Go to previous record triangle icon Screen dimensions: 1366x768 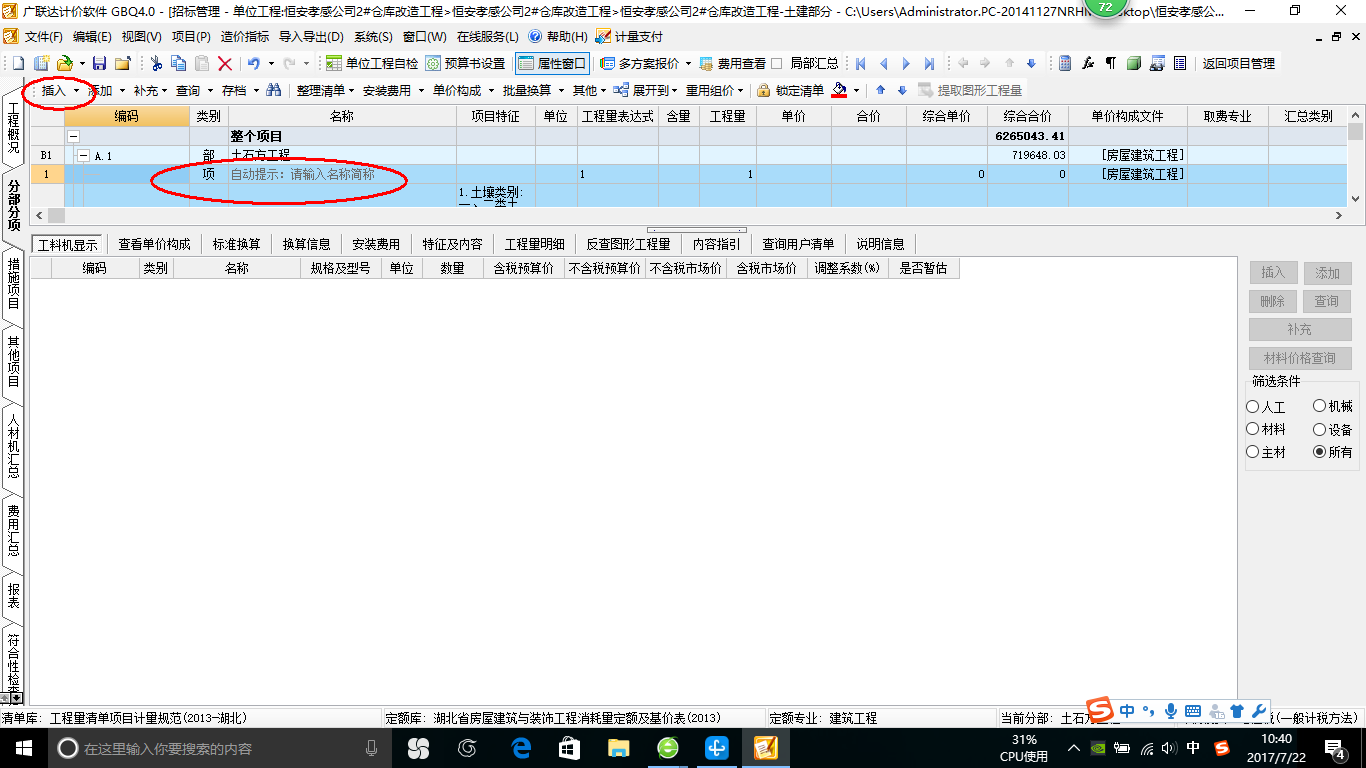pos(884,63)
